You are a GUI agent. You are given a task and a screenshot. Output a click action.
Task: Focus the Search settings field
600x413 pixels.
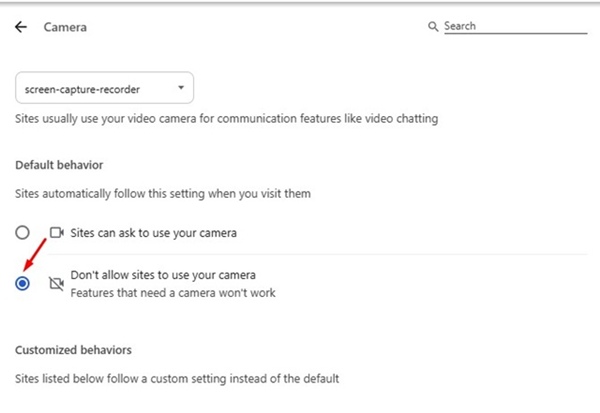point(488,26)
